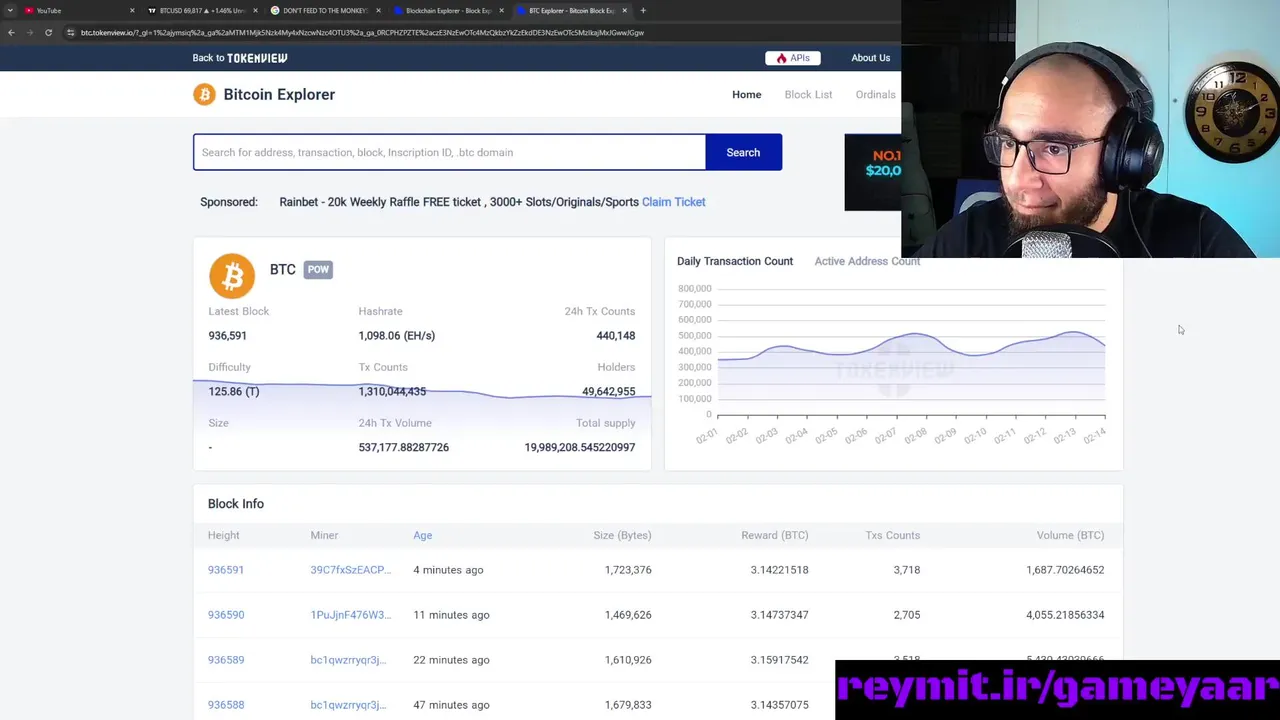The height and width of the screenshot is (720, 1280).
Task: Click the Total supply value 19,989,208.545220997
Action: [580, 448]
